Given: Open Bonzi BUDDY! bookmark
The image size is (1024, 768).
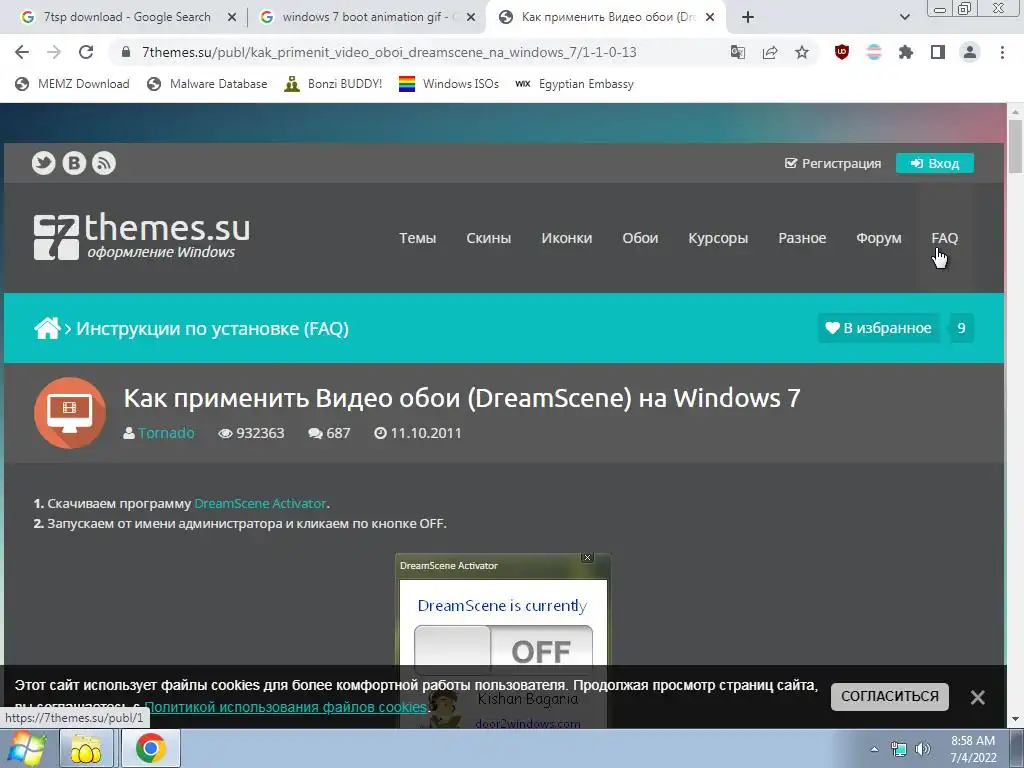Looking at the screenshot, I should click(334, 84).
